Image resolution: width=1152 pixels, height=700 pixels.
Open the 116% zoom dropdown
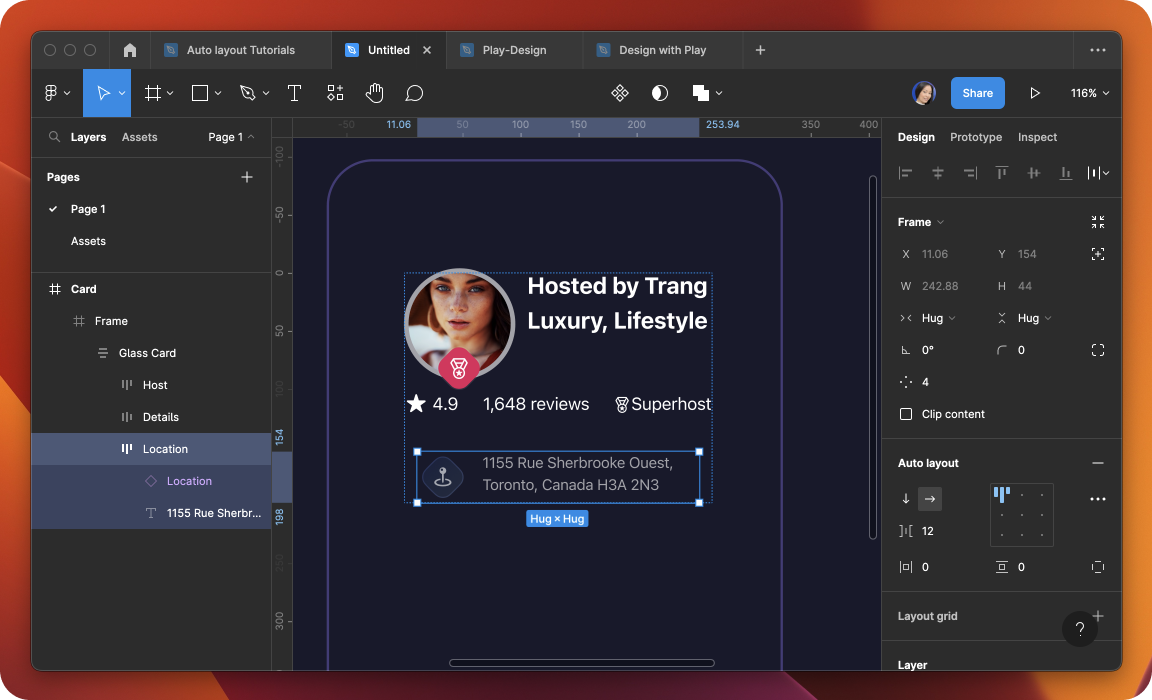tap(1090, 93)
